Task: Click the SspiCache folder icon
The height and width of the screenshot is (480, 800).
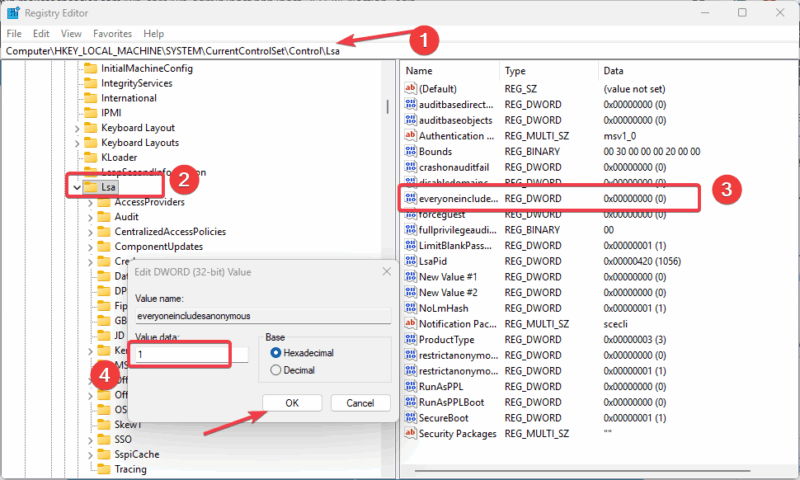Action: (x=104, y=454)
